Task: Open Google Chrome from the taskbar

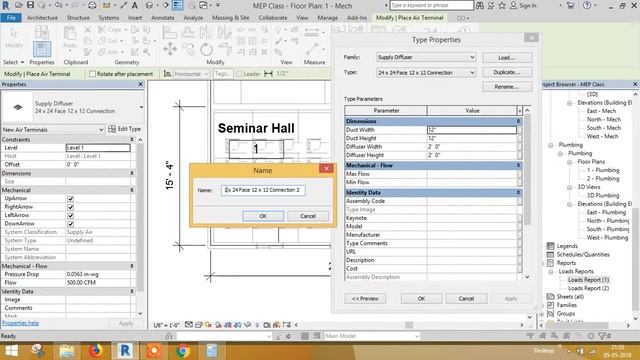Action: [183, 351]
